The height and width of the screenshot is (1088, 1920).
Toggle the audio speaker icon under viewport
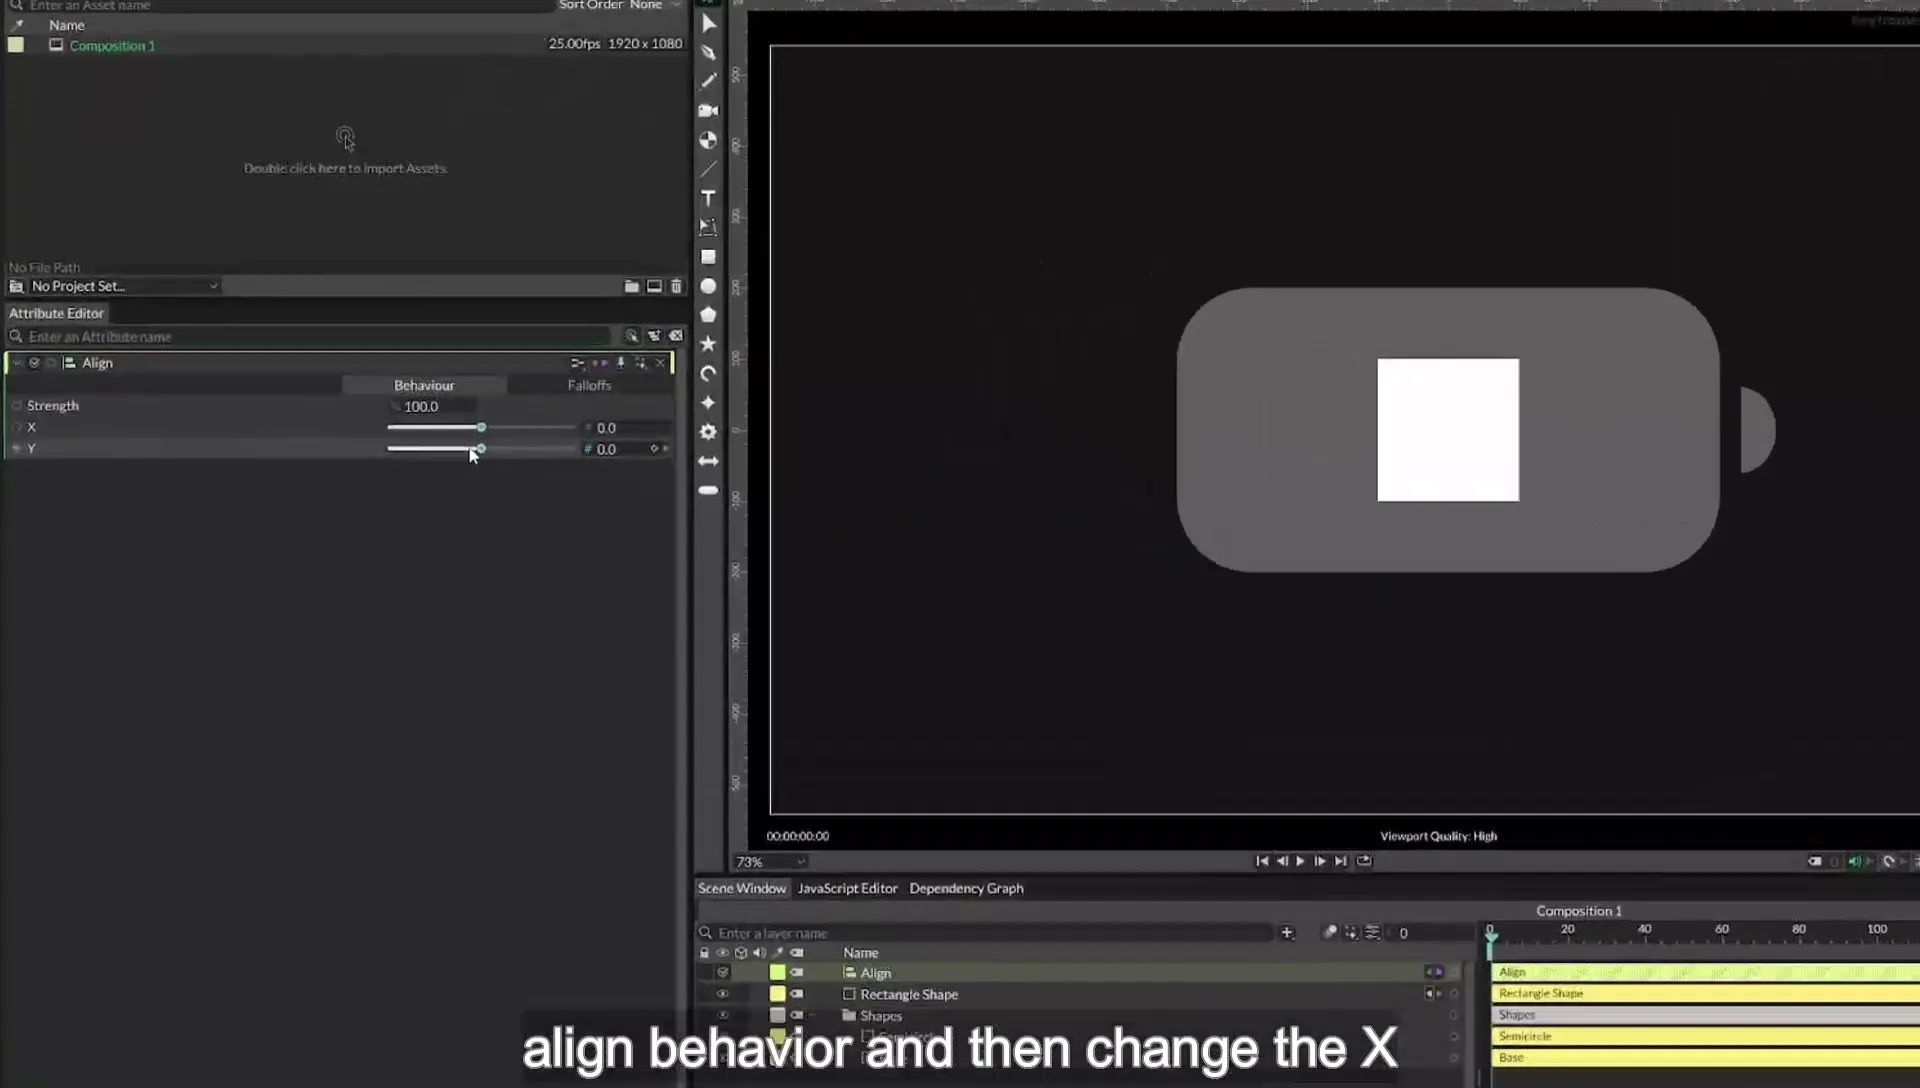point(1854,861)
